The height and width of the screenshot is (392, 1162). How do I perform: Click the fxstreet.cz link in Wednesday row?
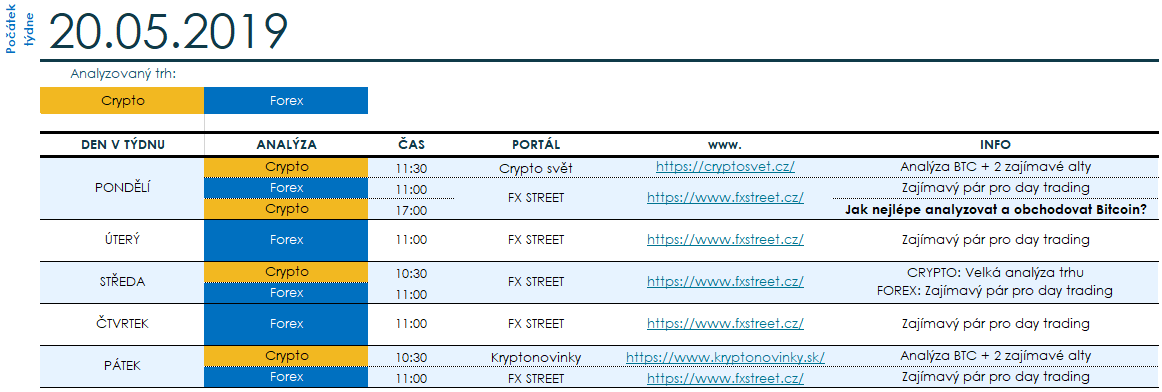click(725, 282)
